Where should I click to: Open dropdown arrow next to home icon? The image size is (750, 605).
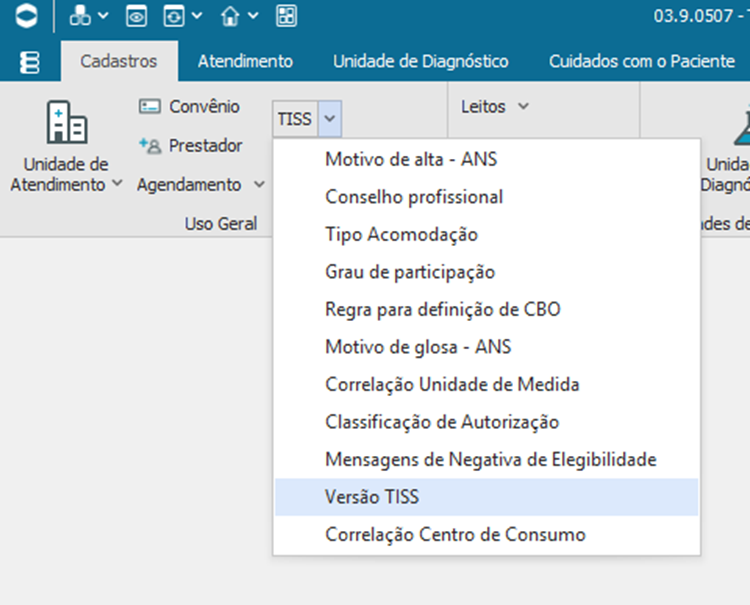(x=253, y=16)
